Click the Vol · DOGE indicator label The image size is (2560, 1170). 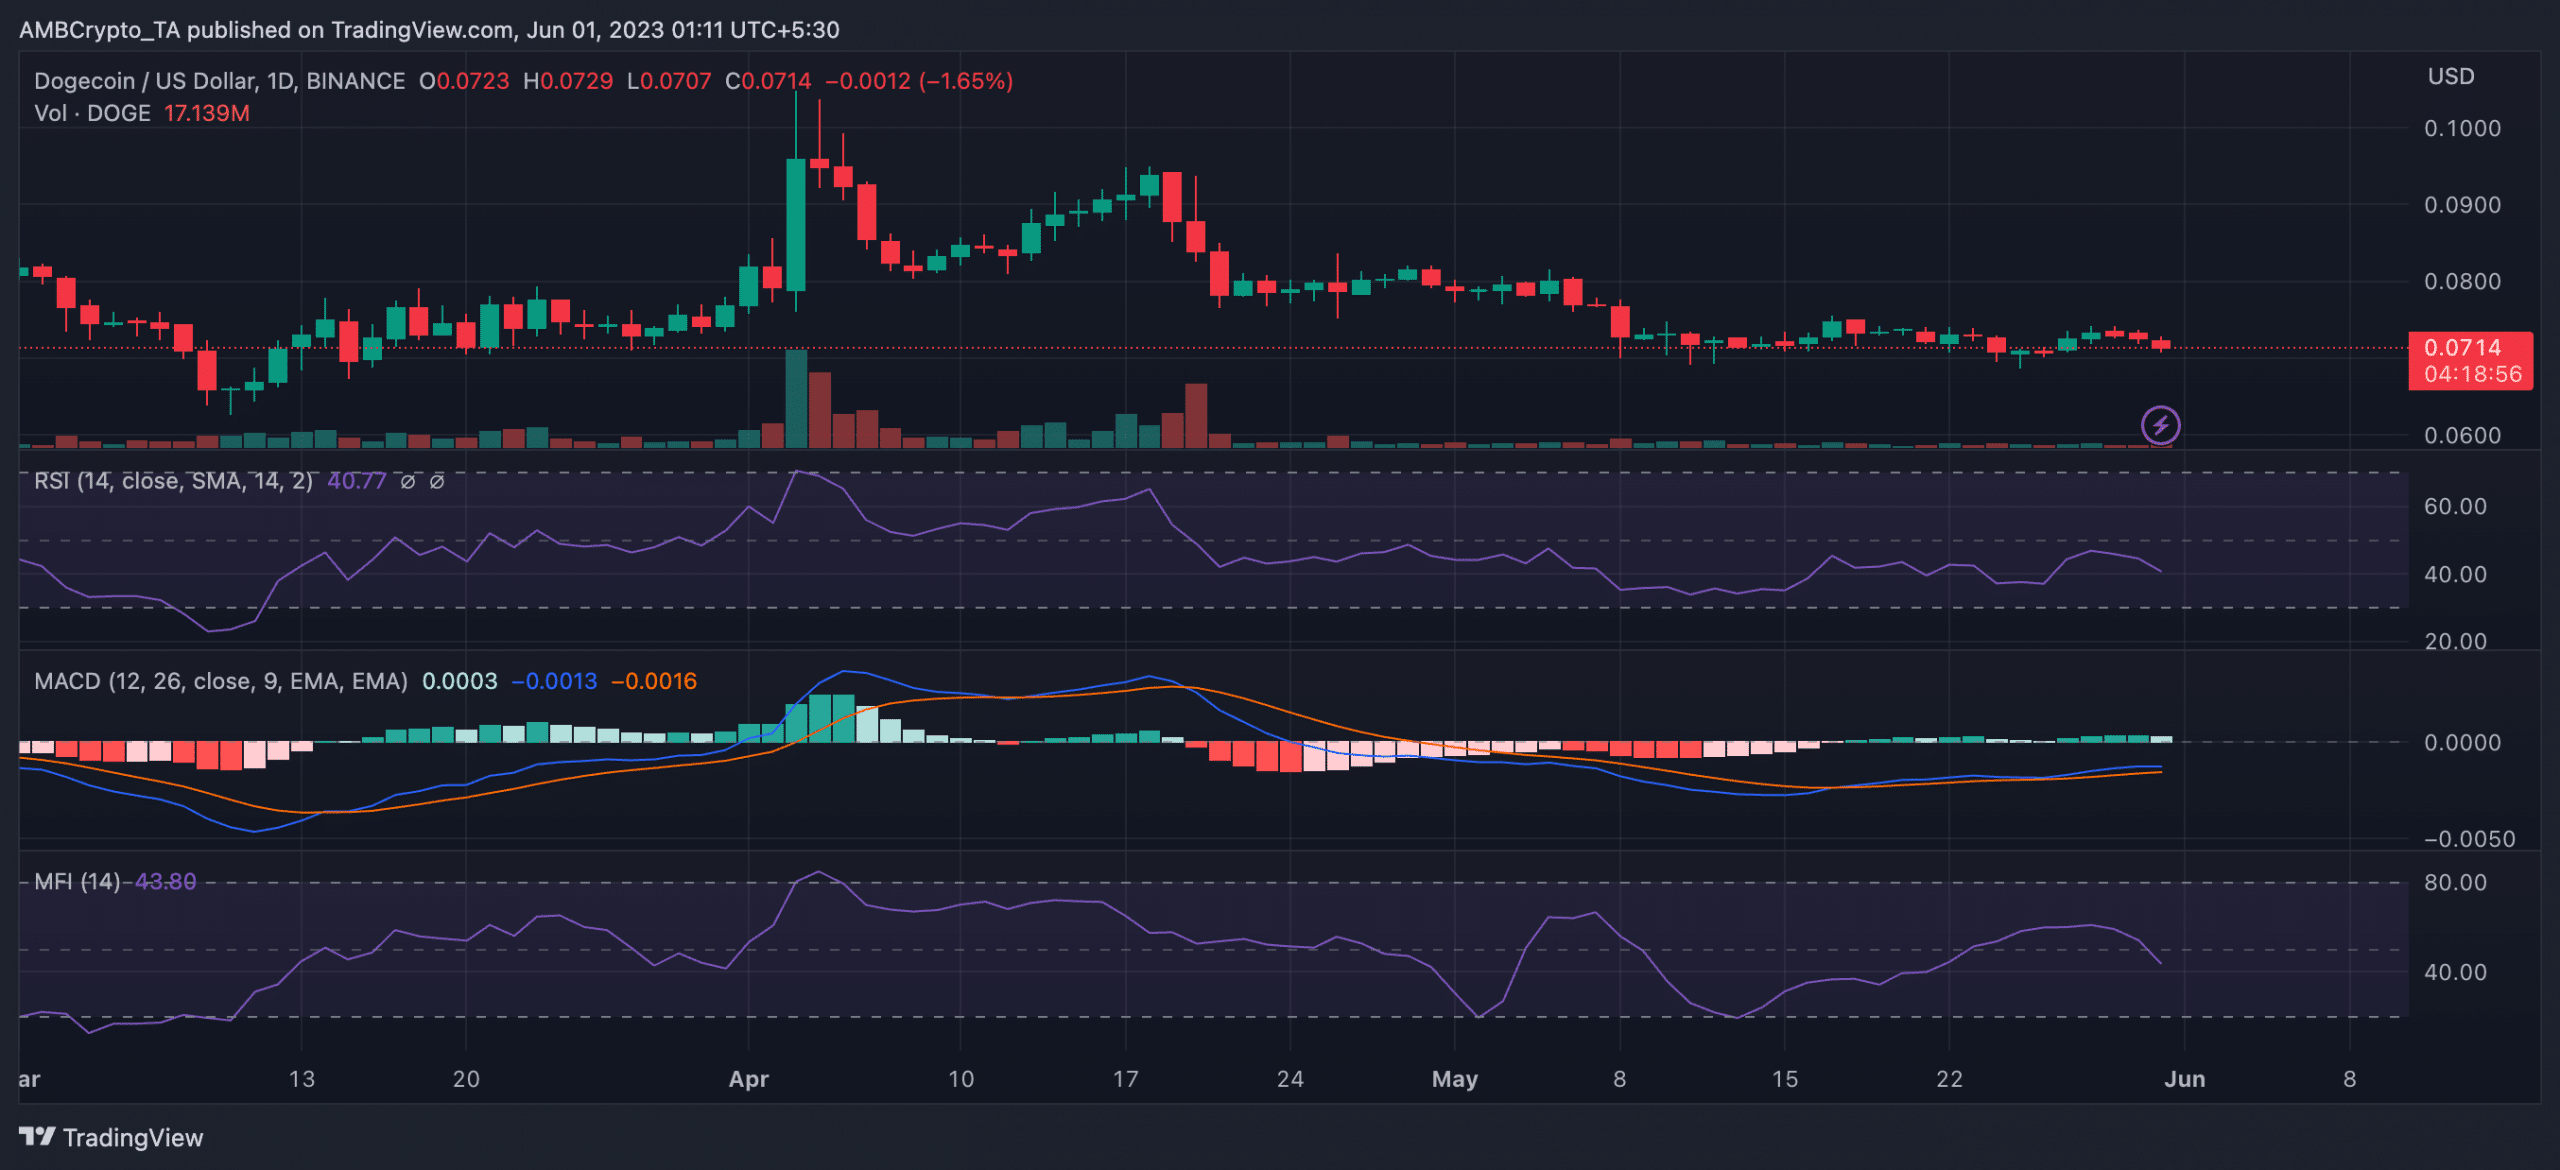[92, 113]
